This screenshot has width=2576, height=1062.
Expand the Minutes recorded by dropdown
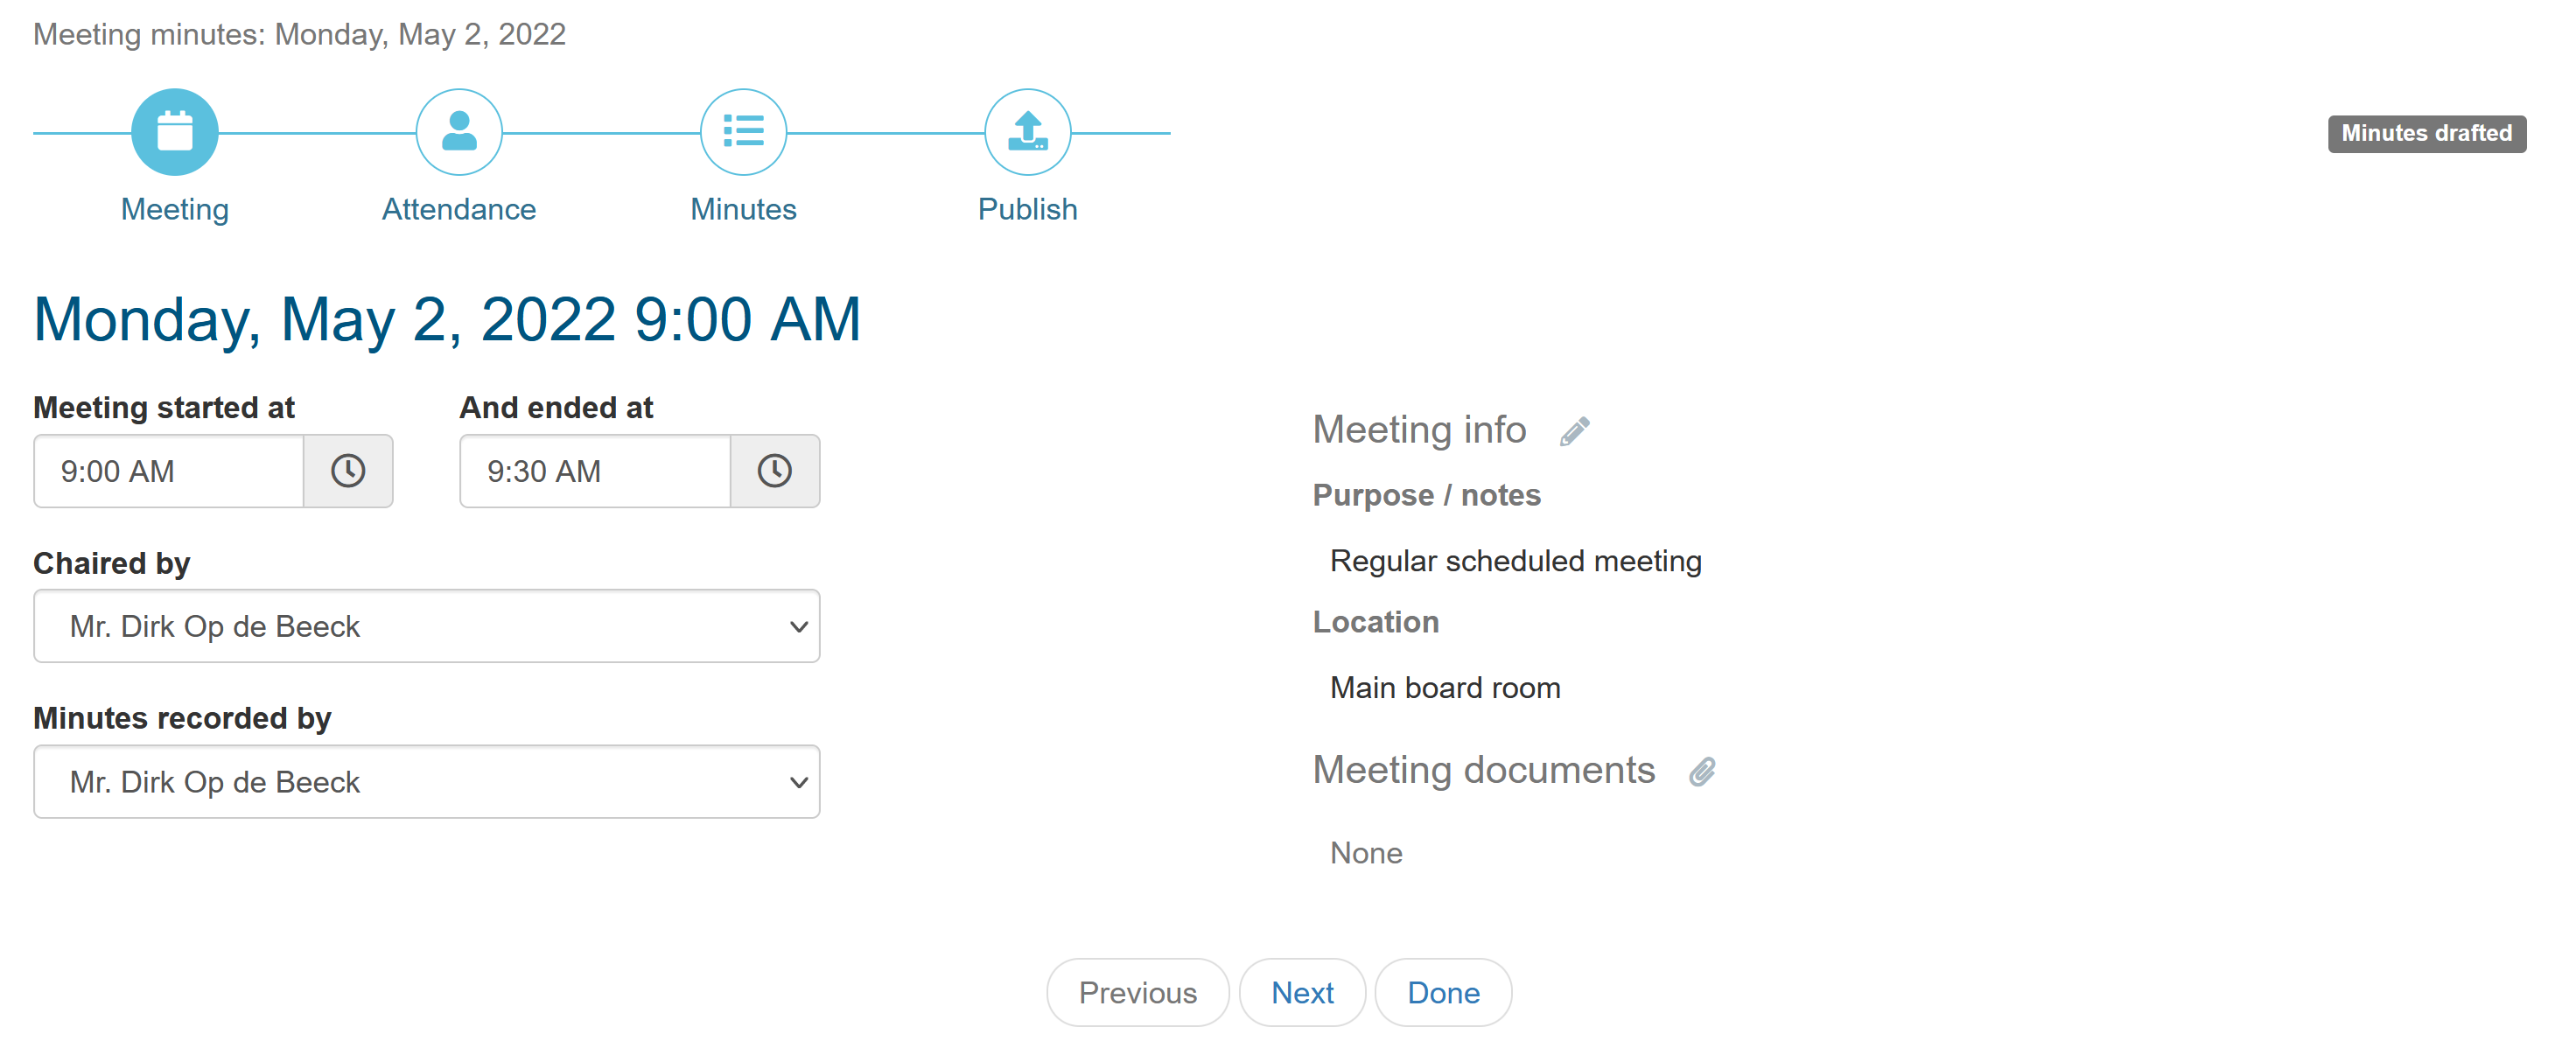(426, 782)
